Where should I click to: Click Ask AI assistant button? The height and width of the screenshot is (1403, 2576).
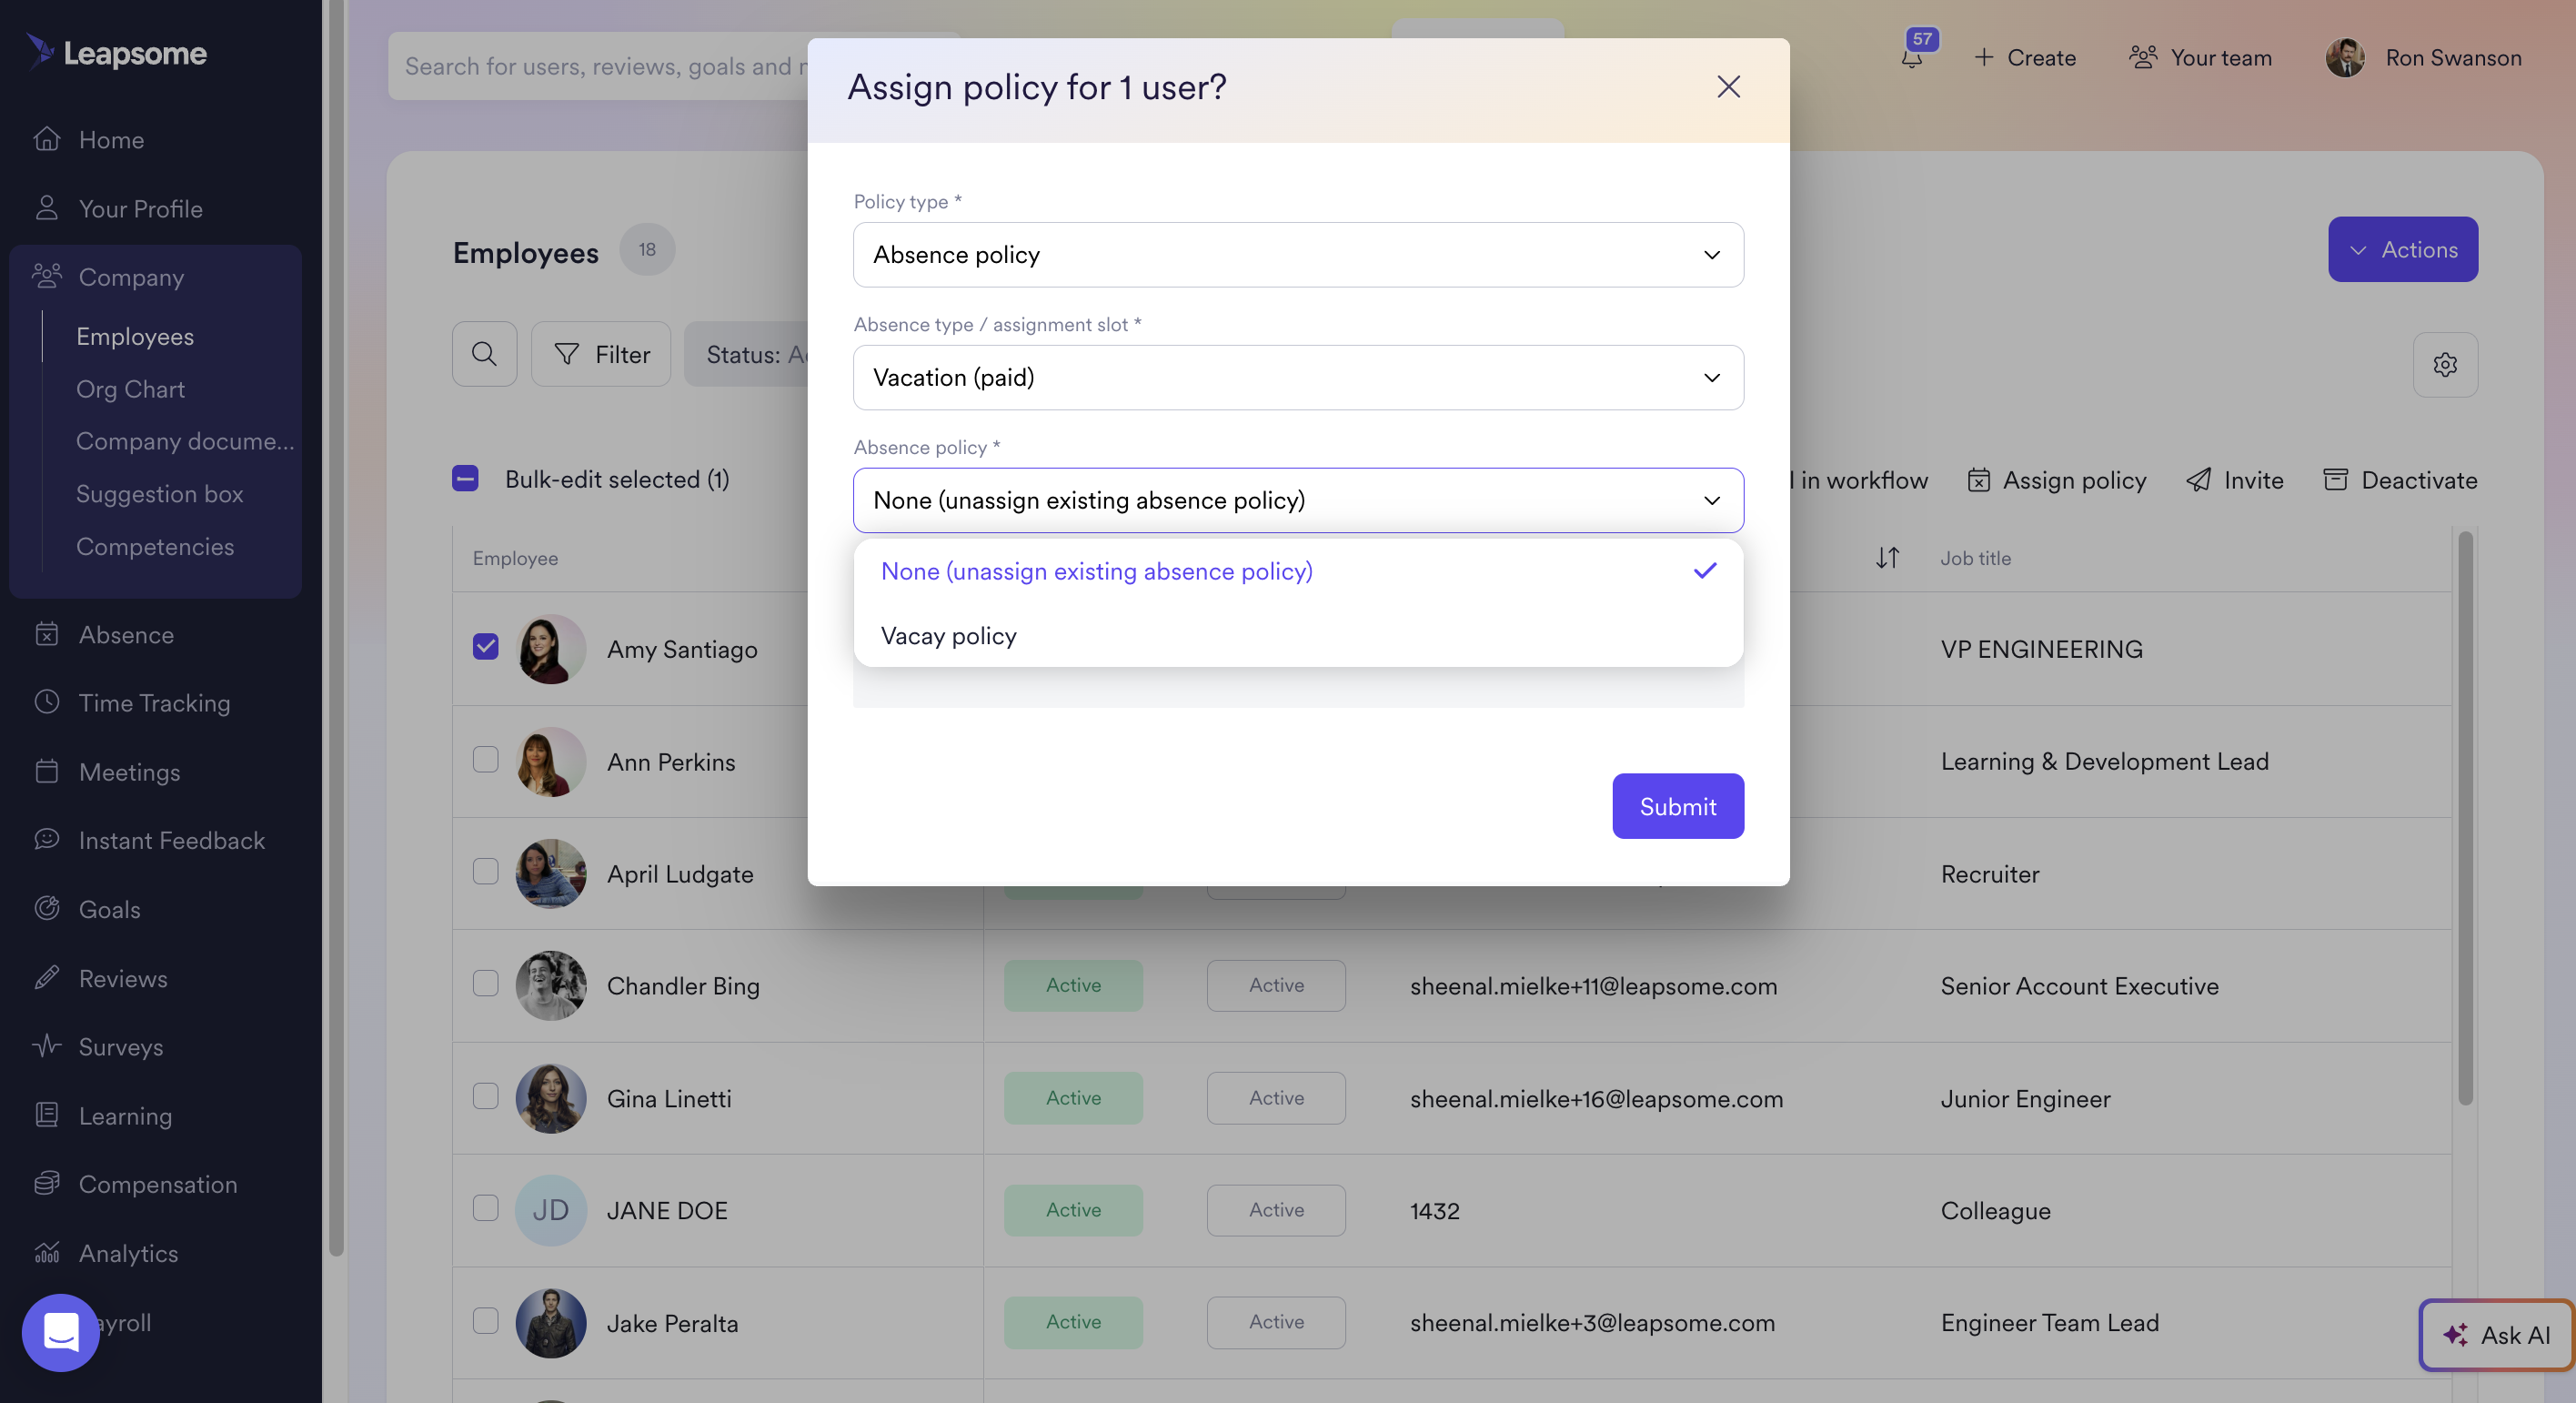click(x=2496, y=1334)
